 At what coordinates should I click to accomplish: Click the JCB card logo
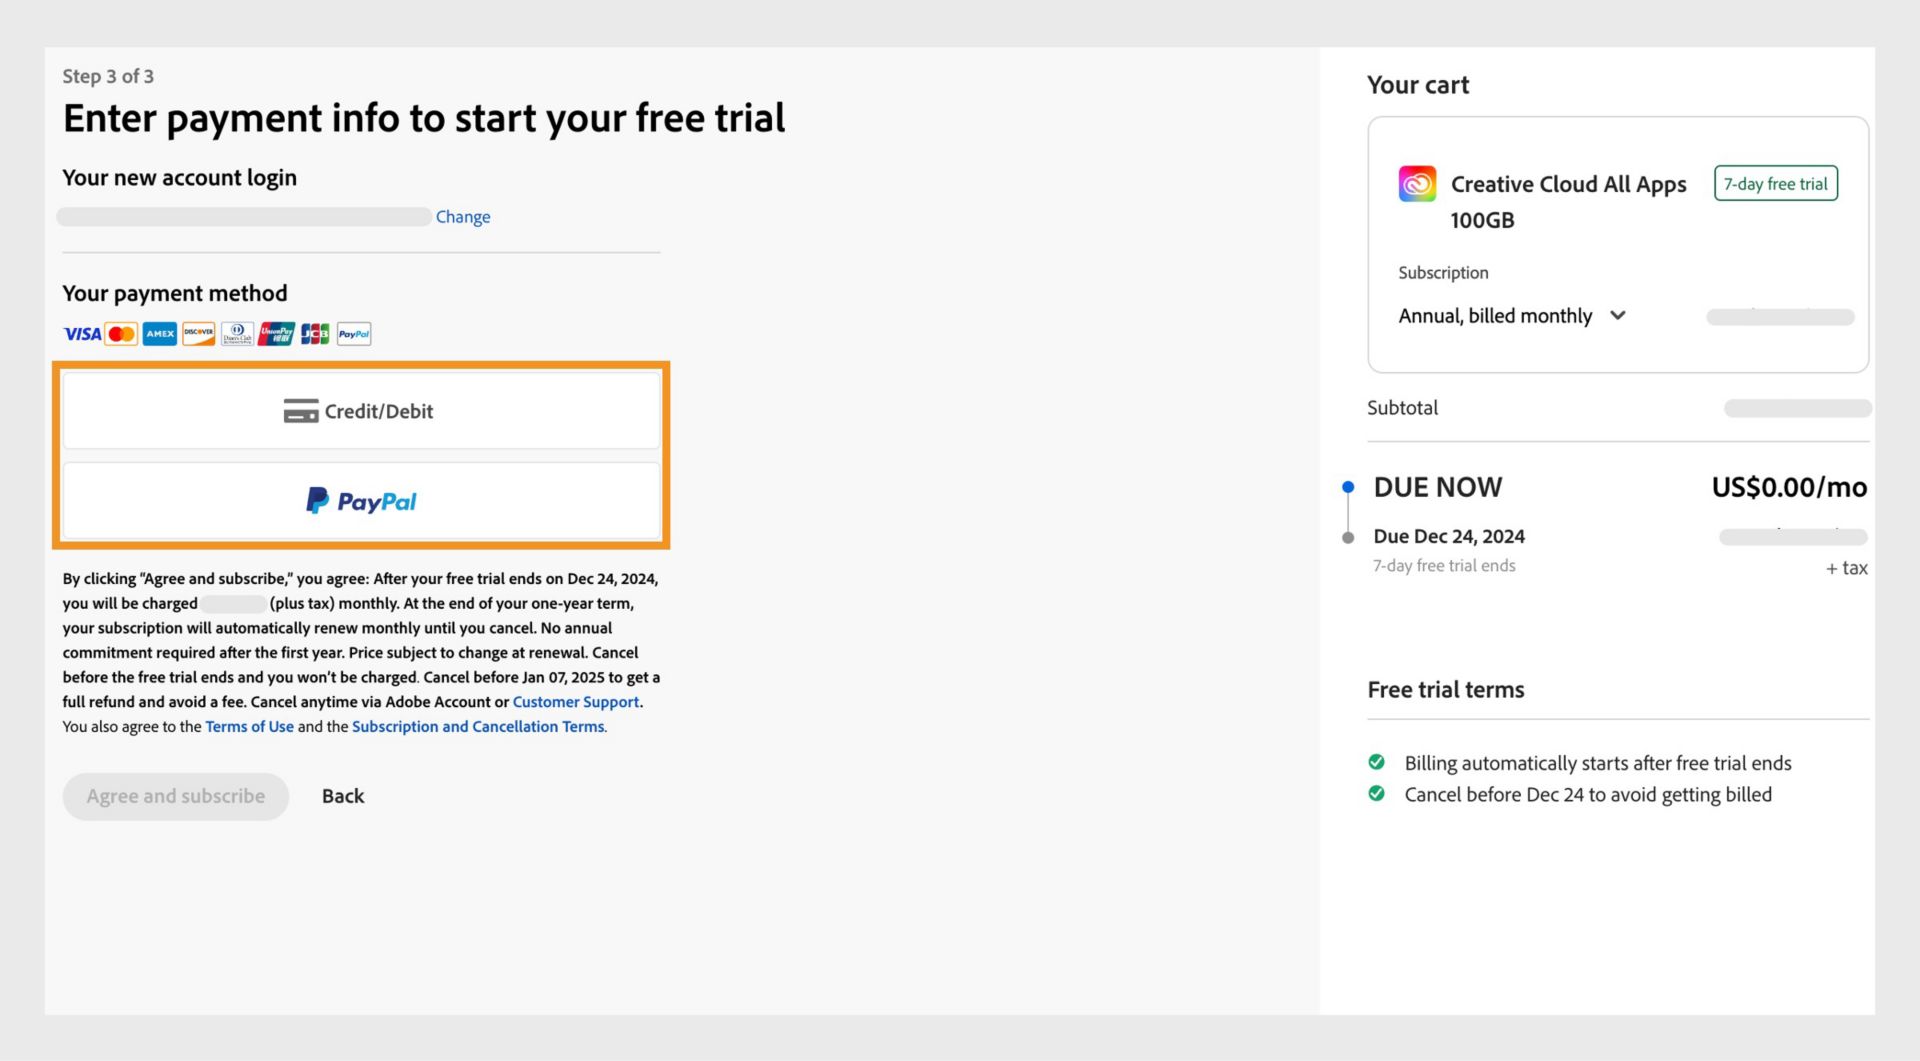315,334
